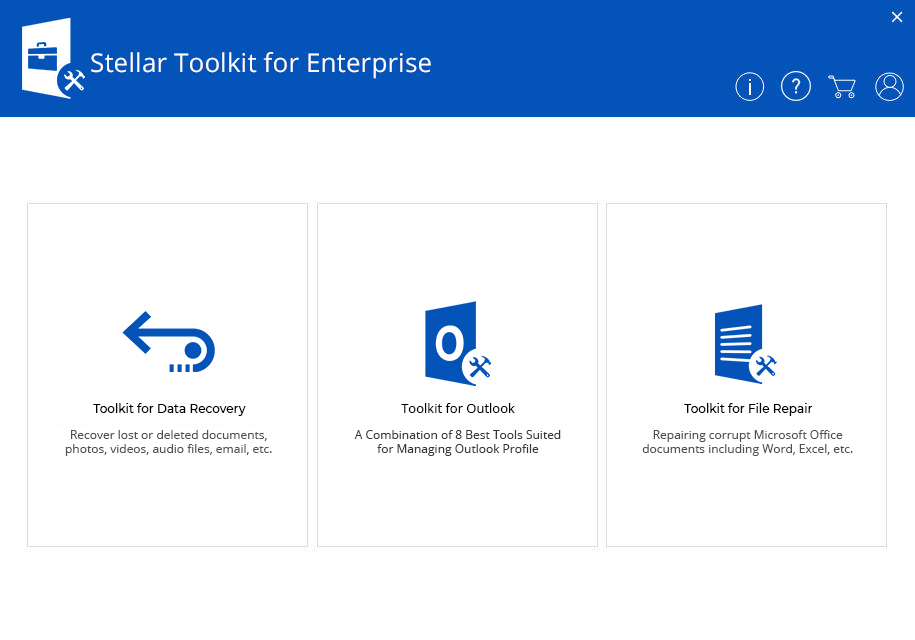Click the Toolkit for Data Recovery title
915x640 pixels.
(168, 408)
